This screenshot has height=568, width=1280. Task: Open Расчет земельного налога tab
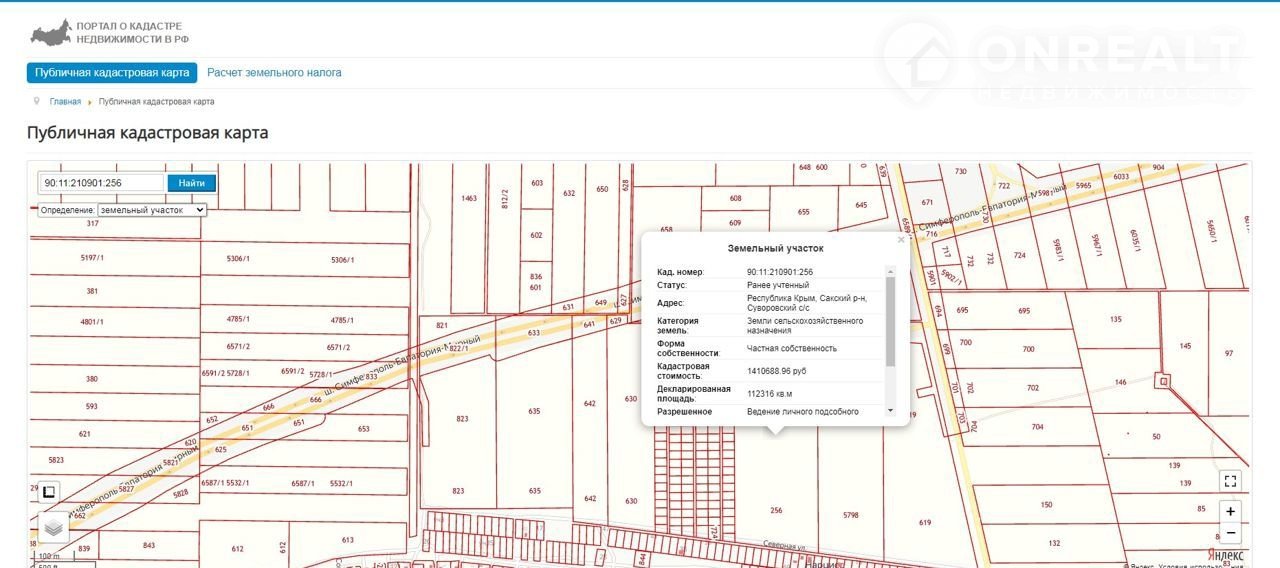click(274, 73)
